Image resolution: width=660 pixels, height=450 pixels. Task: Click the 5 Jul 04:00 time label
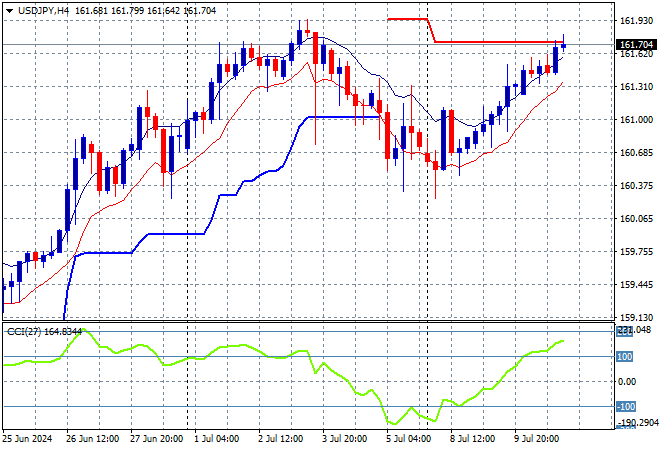tap(408, 439)
